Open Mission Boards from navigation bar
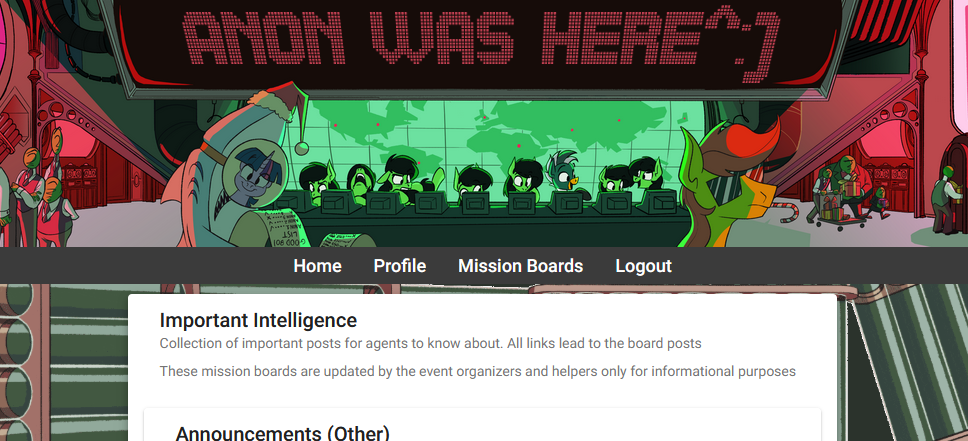The image size is (968, 441). (520, 266)
